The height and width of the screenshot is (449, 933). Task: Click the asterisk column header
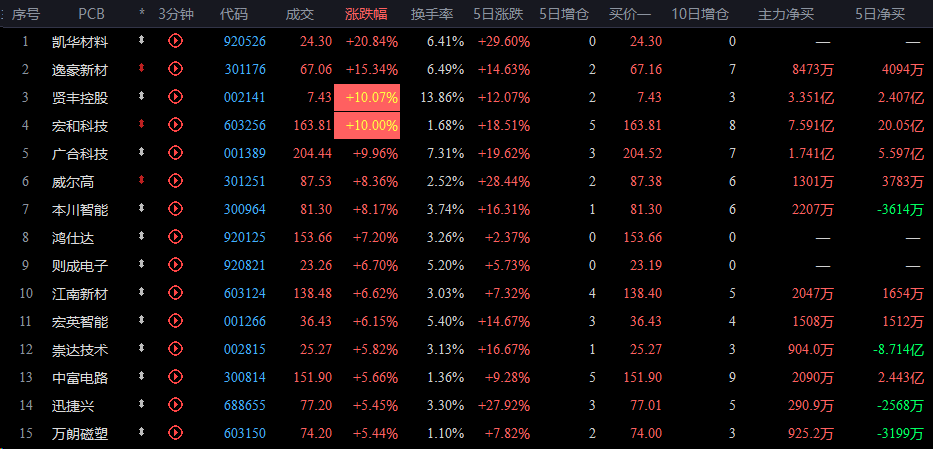coord(142,13)
